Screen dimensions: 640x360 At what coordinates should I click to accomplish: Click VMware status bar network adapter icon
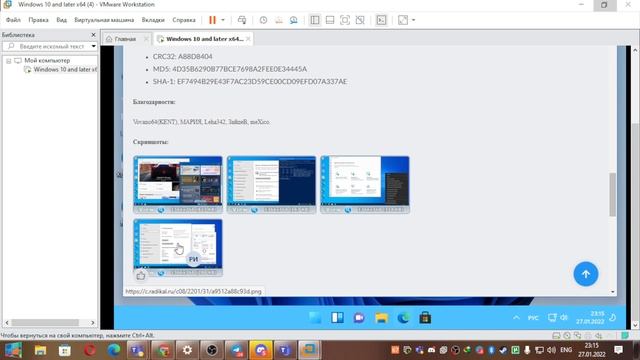pyautogui.click(x=578, y=336)
